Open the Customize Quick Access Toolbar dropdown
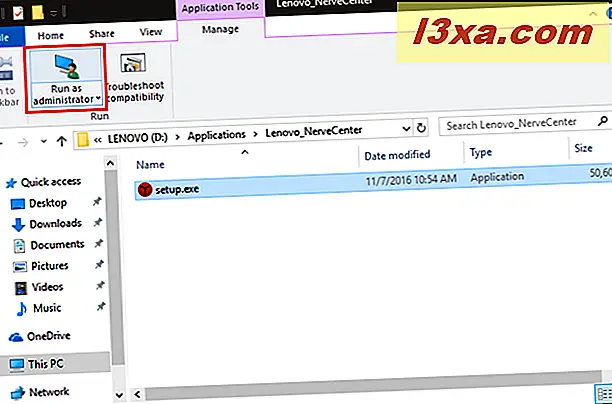Image resolution: width=612 pixels, height=404 pixels. click(x=54, y=13)
